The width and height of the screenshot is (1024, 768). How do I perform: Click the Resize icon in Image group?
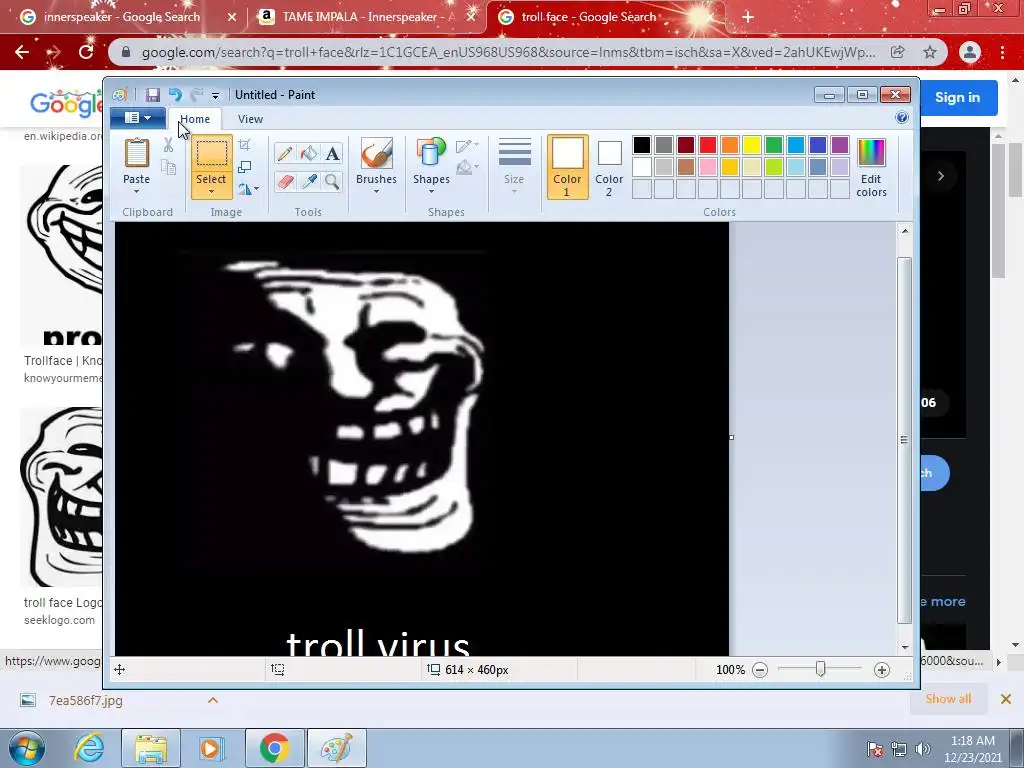point(245,167)
